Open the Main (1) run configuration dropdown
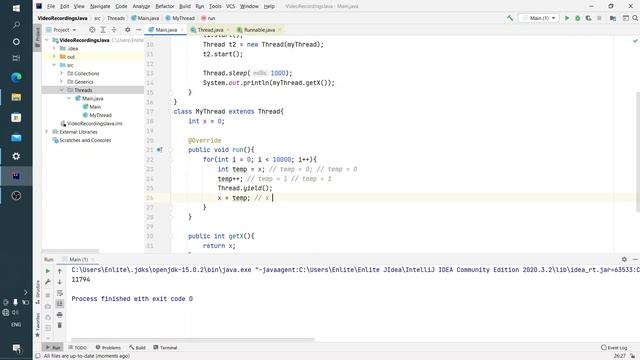The height and width of the screenshot is (360, 640). click(x=539, y=18)
